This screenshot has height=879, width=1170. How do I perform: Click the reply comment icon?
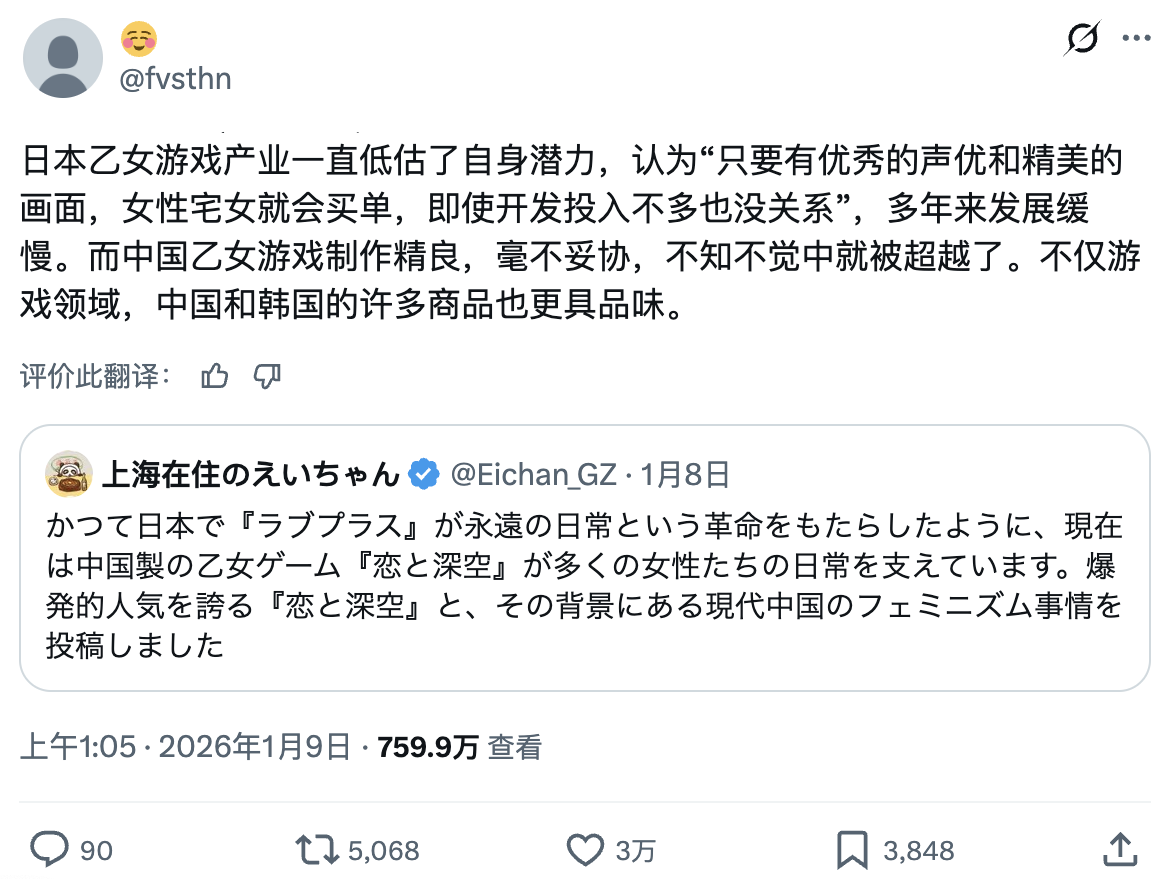(48, 850)
